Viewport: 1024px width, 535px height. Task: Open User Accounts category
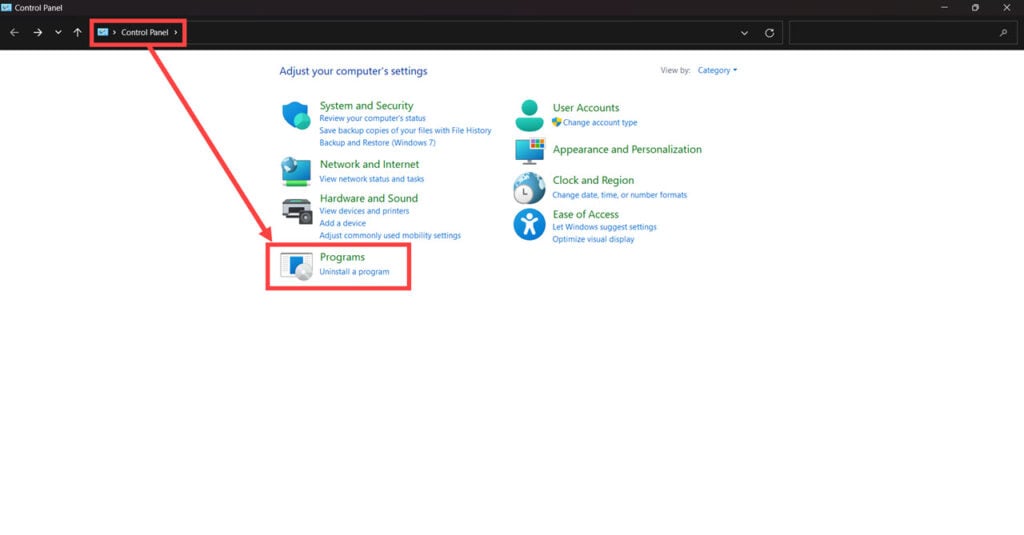tap(586, 108)
